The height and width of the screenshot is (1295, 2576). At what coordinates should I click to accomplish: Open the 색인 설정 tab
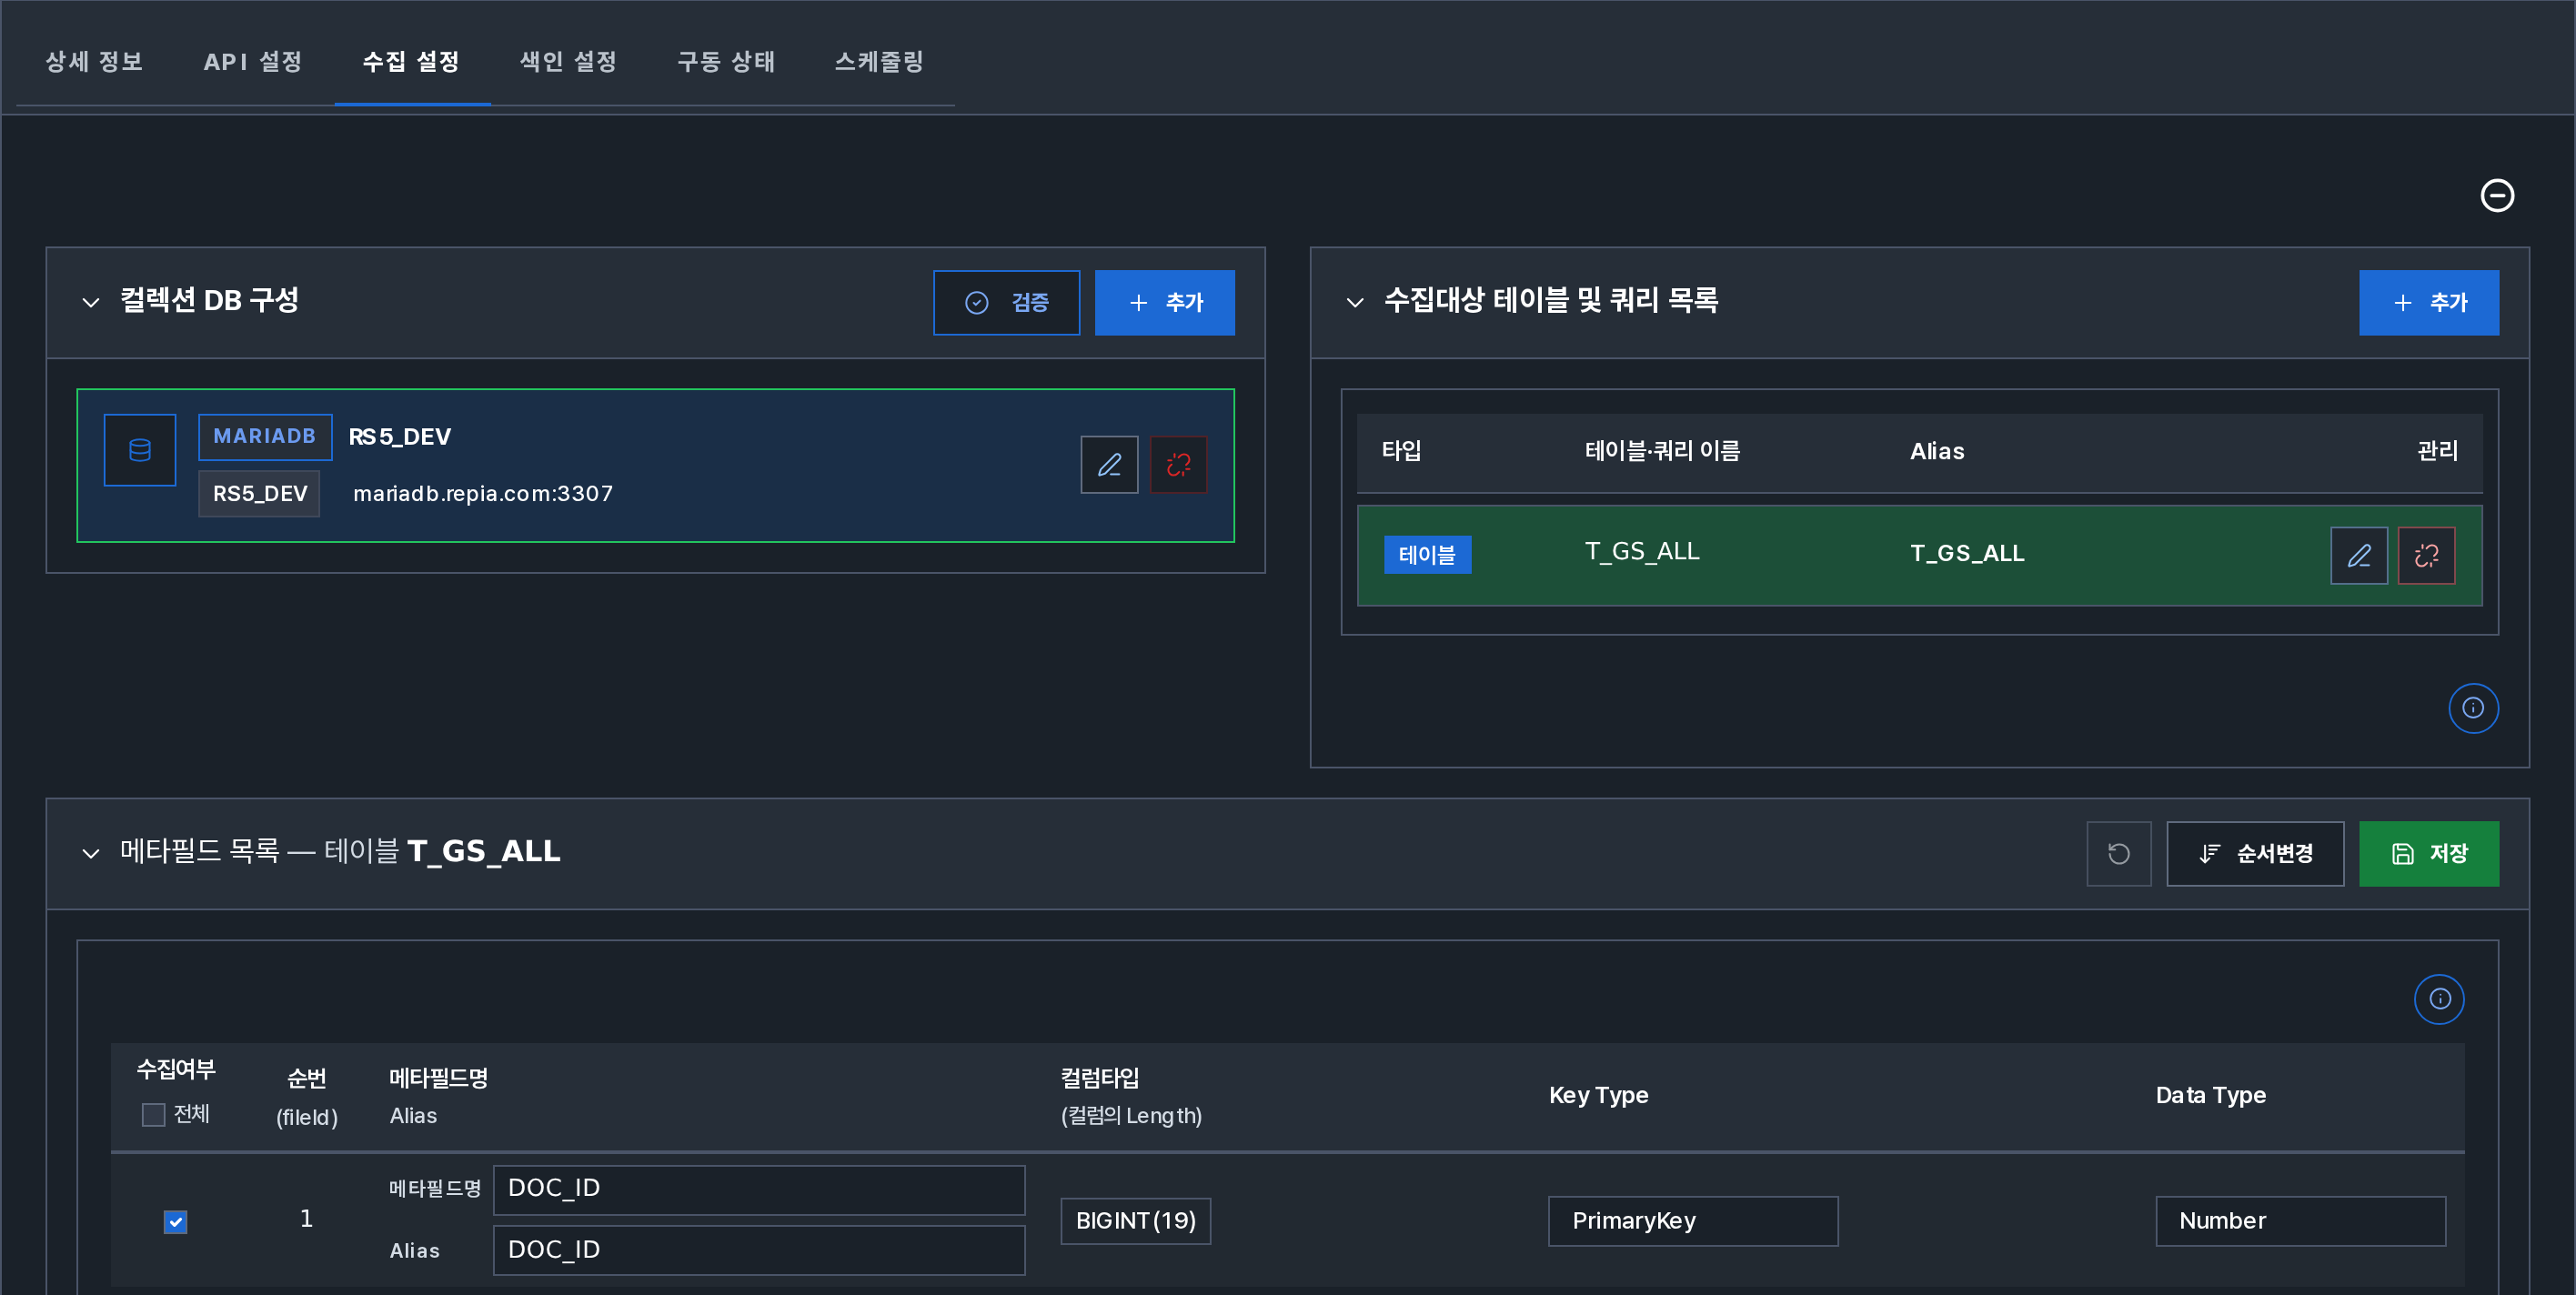tap(568, 62)
